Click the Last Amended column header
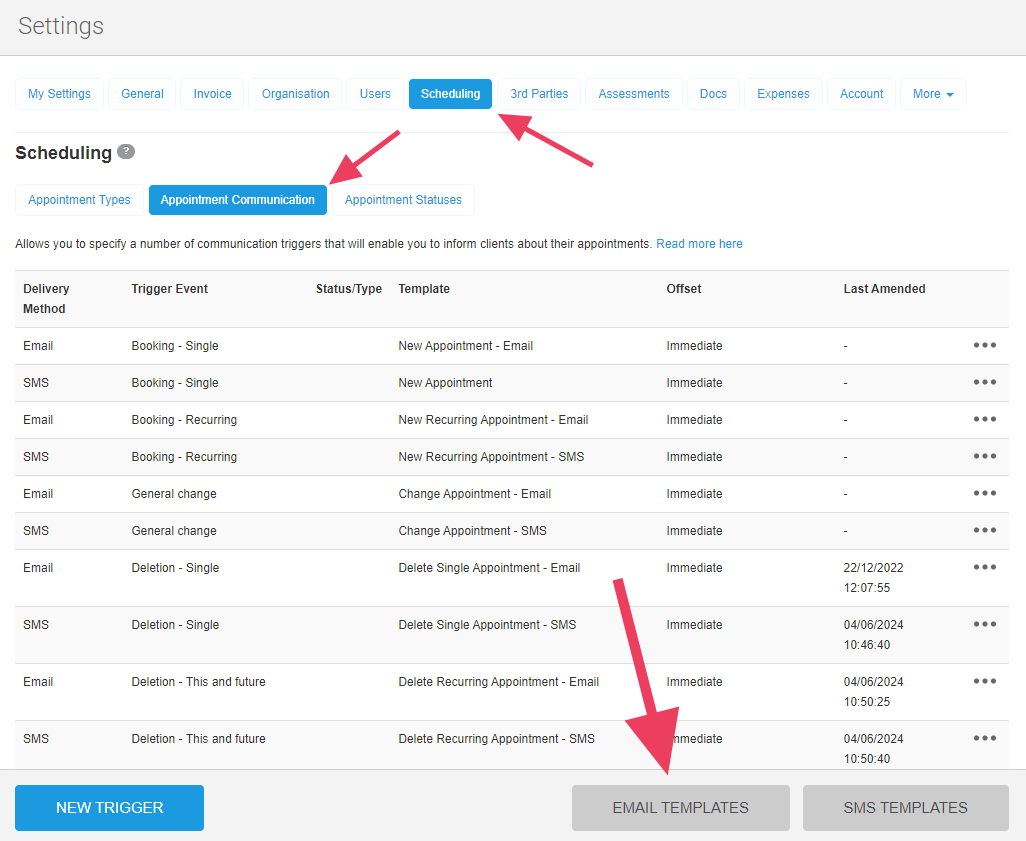1026x841 pixels. click(x=884, y=289)
